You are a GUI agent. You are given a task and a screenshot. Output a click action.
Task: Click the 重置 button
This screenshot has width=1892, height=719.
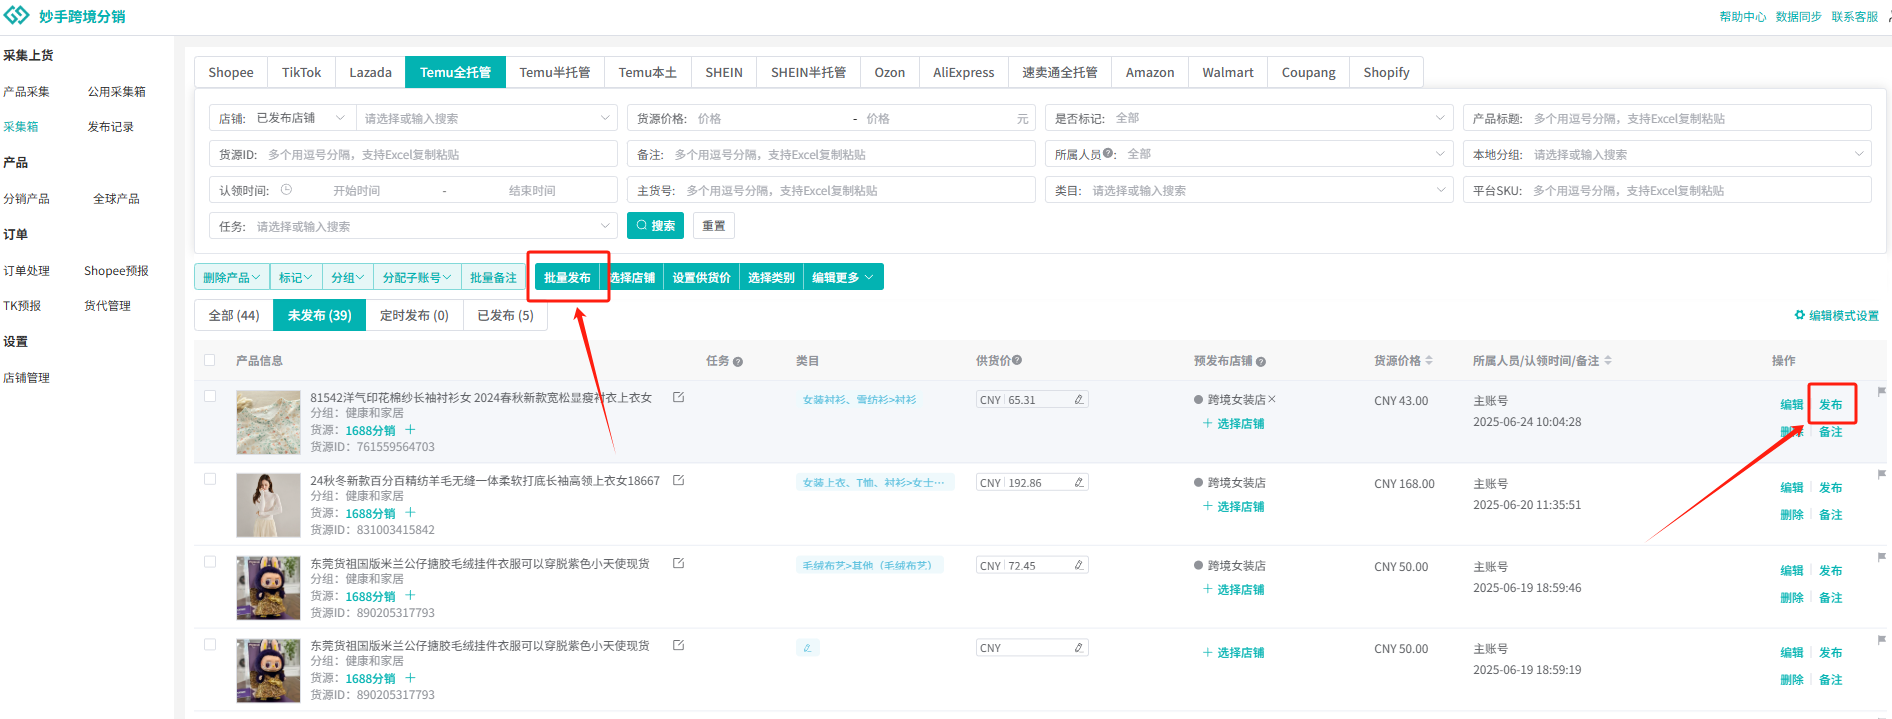point(714,226)
